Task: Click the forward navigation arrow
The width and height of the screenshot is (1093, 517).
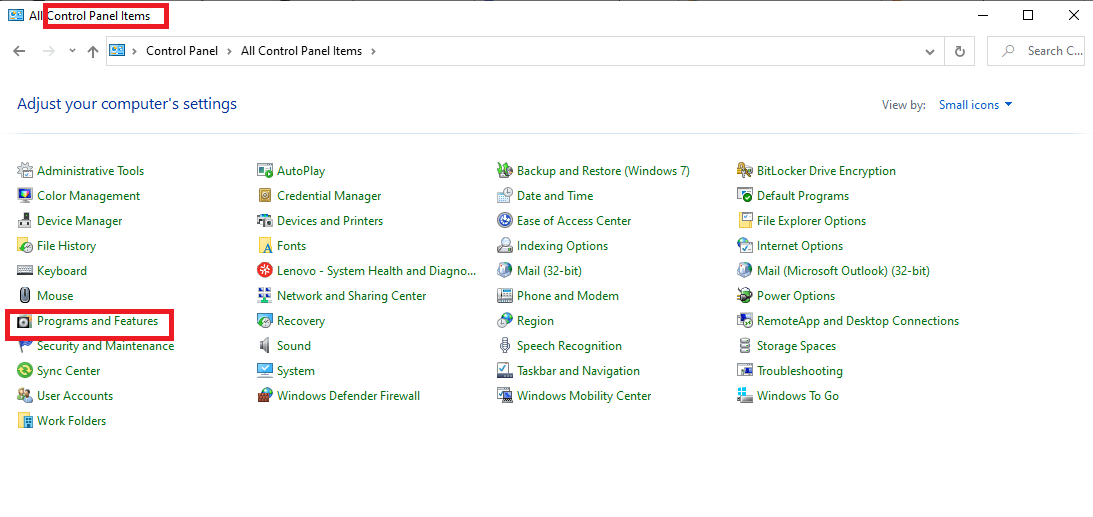Action: click(48, 51)
